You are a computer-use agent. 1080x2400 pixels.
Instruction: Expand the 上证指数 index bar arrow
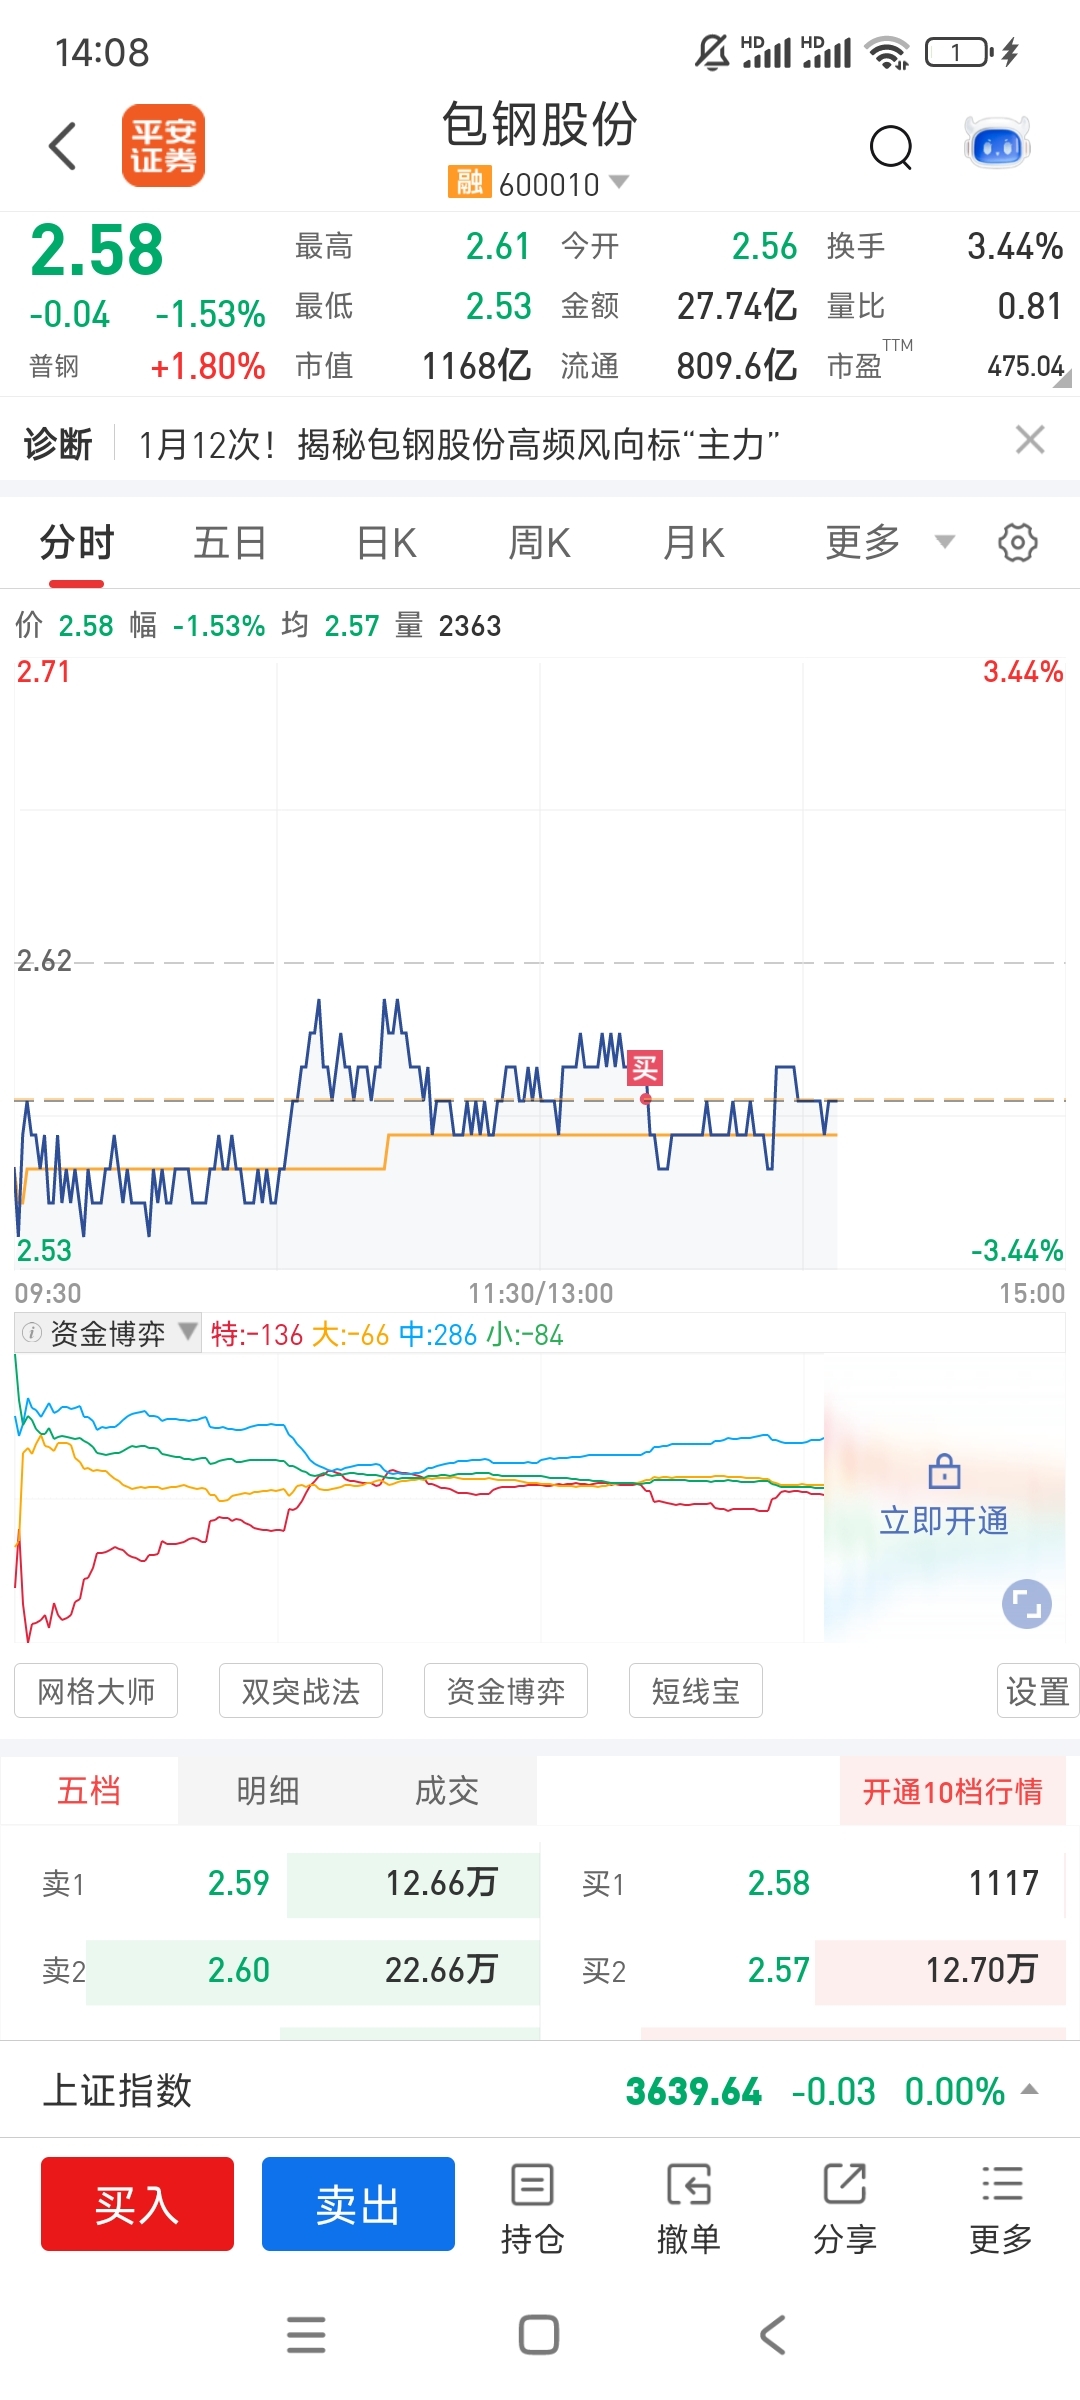pyautogui.click(x=1030, y=2090)
